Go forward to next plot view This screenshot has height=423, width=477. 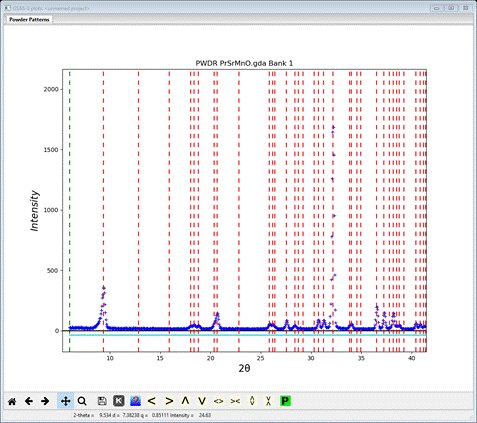click(45, 401)
